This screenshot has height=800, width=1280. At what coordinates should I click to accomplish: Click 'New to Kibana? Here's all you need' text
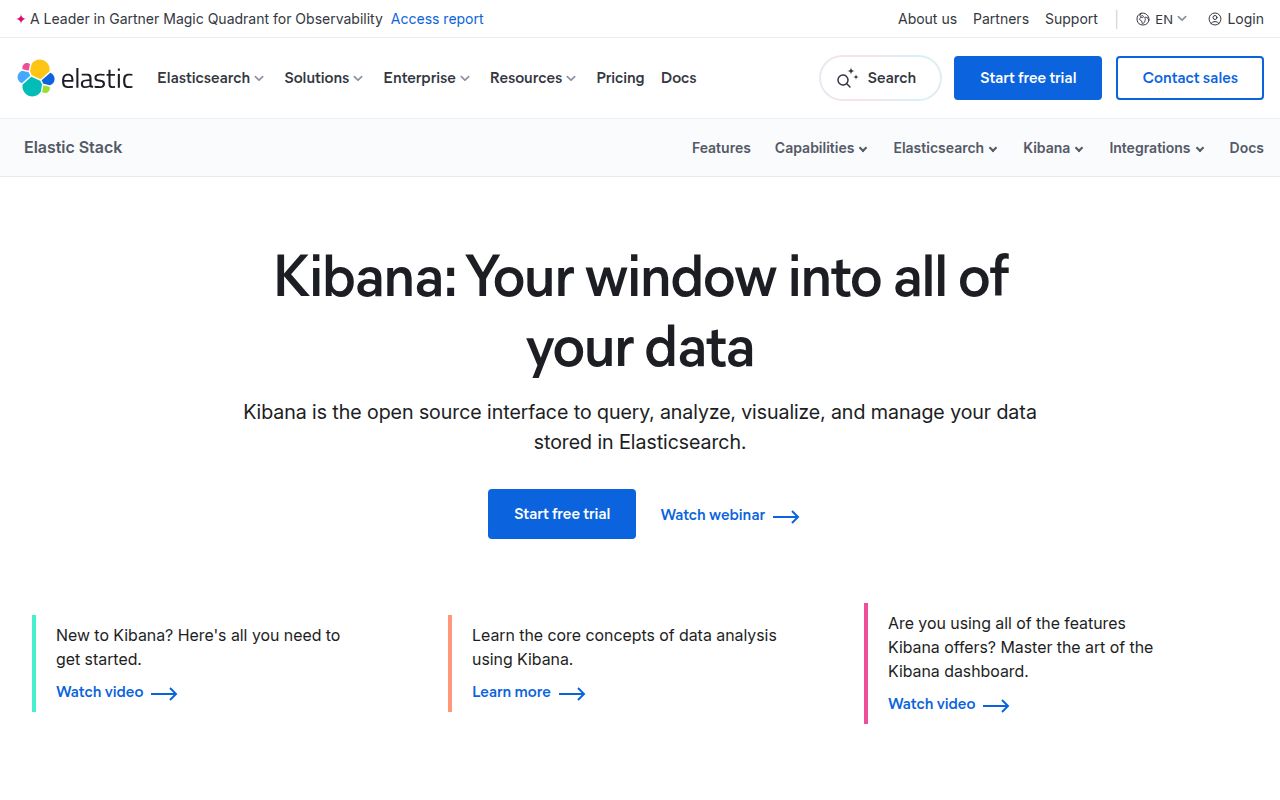coord(198,647)
